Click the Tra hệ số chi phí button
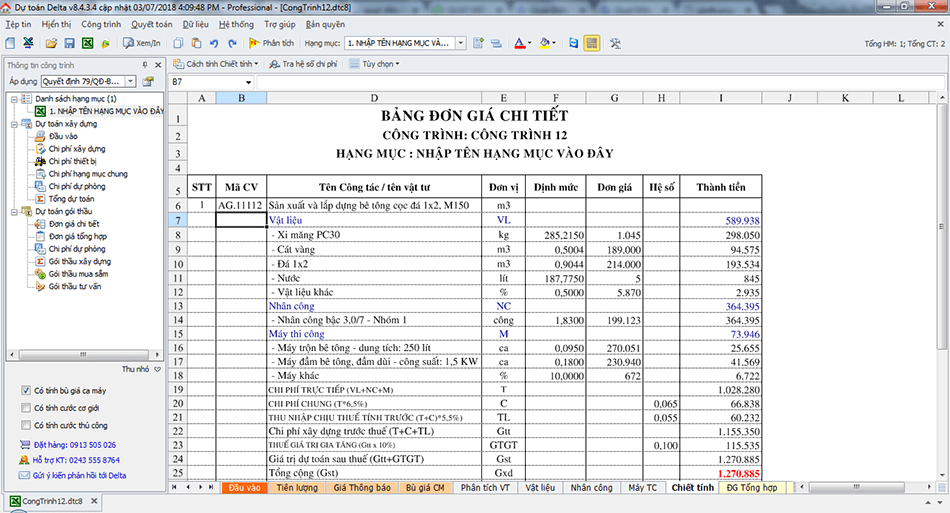 click(304, 64)
